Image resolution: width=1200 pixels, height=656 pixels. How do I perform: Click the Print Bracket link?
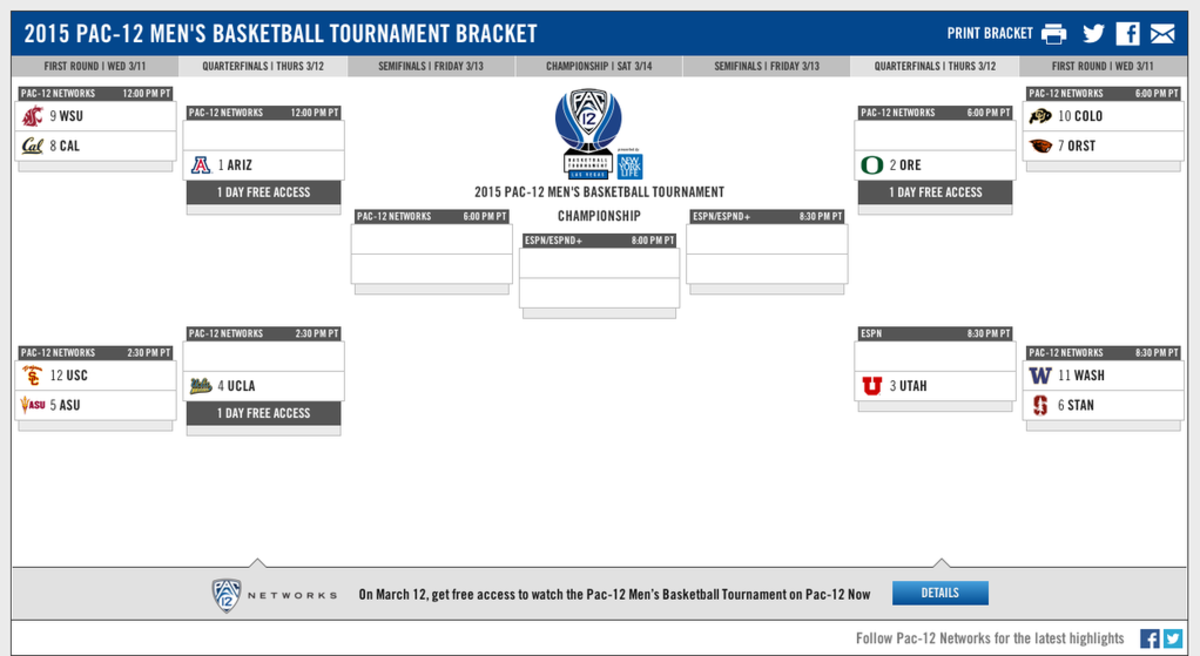pyautogui.click(x=990, y=34)
